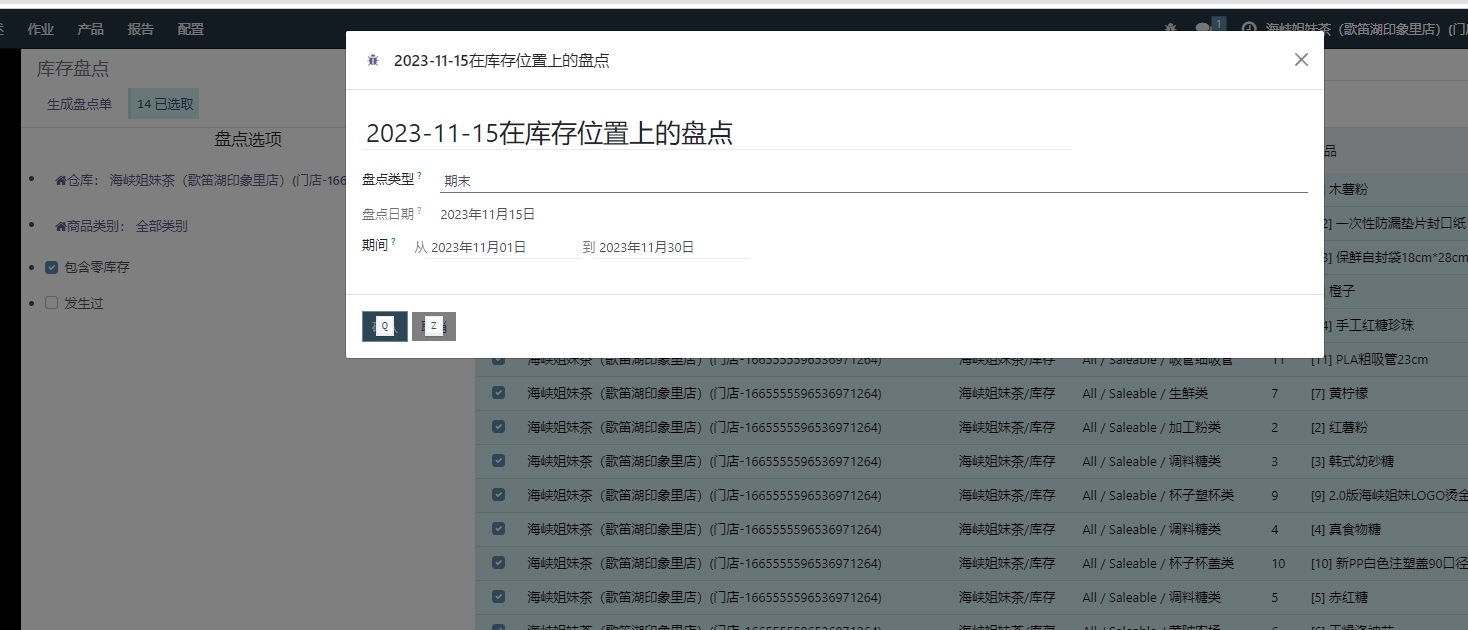
Task: Click the grey cancel button with Z hint
Action: coord(434,326)
